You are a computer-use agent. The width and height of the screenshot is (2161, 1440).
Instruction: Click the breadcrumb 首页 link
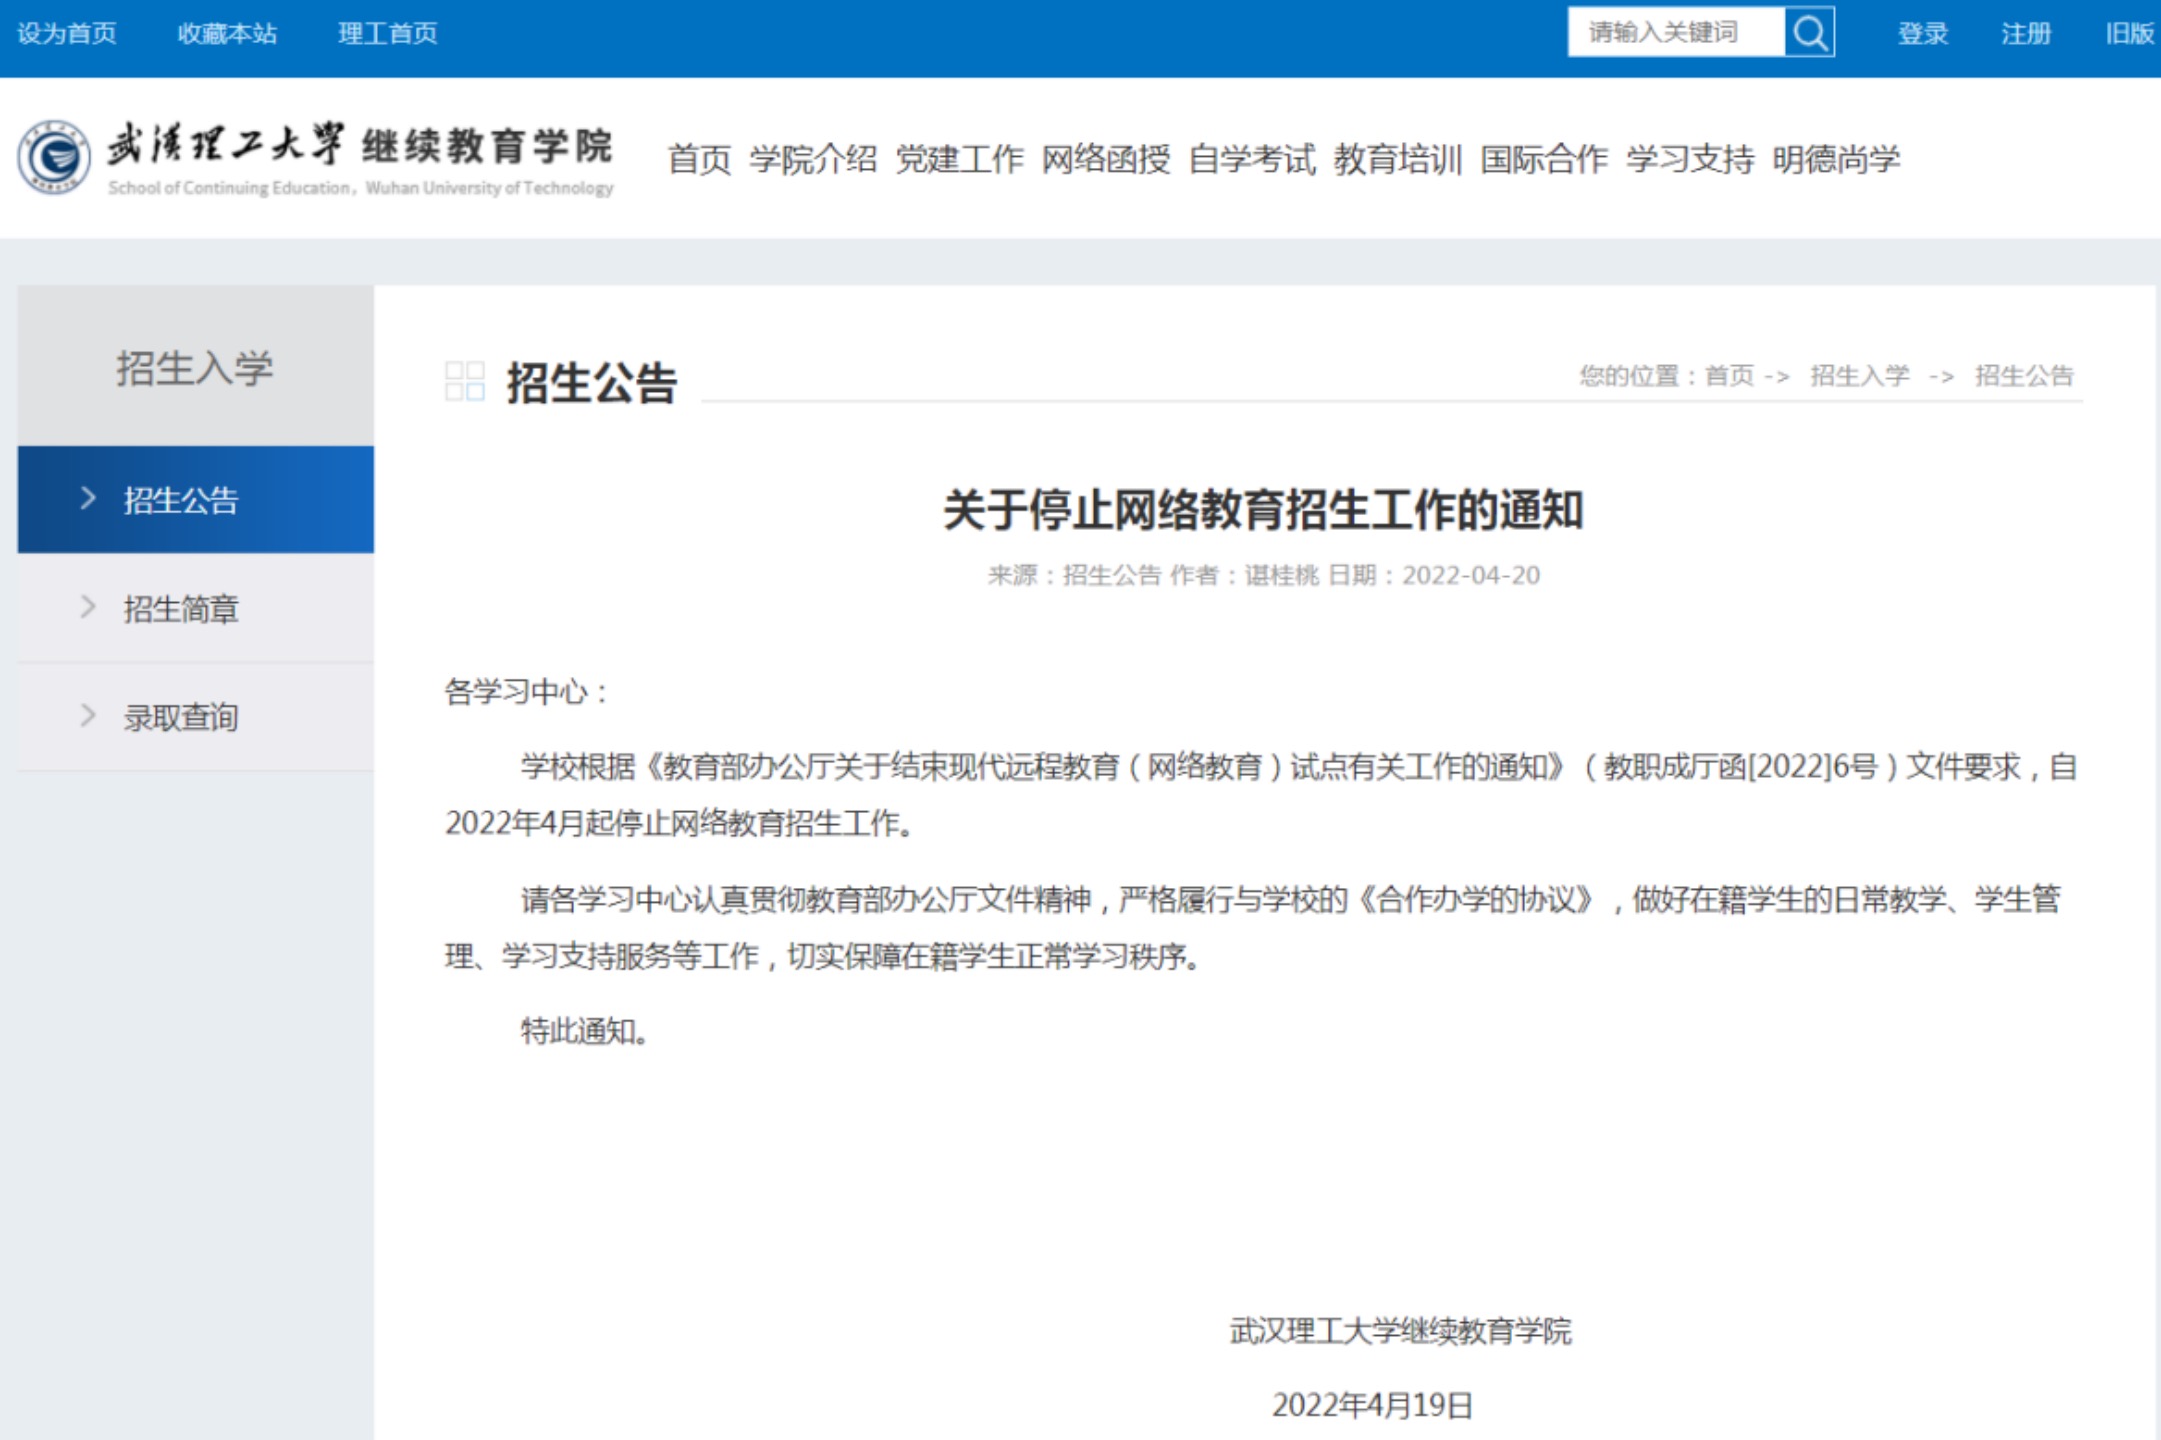point(1729,376)
